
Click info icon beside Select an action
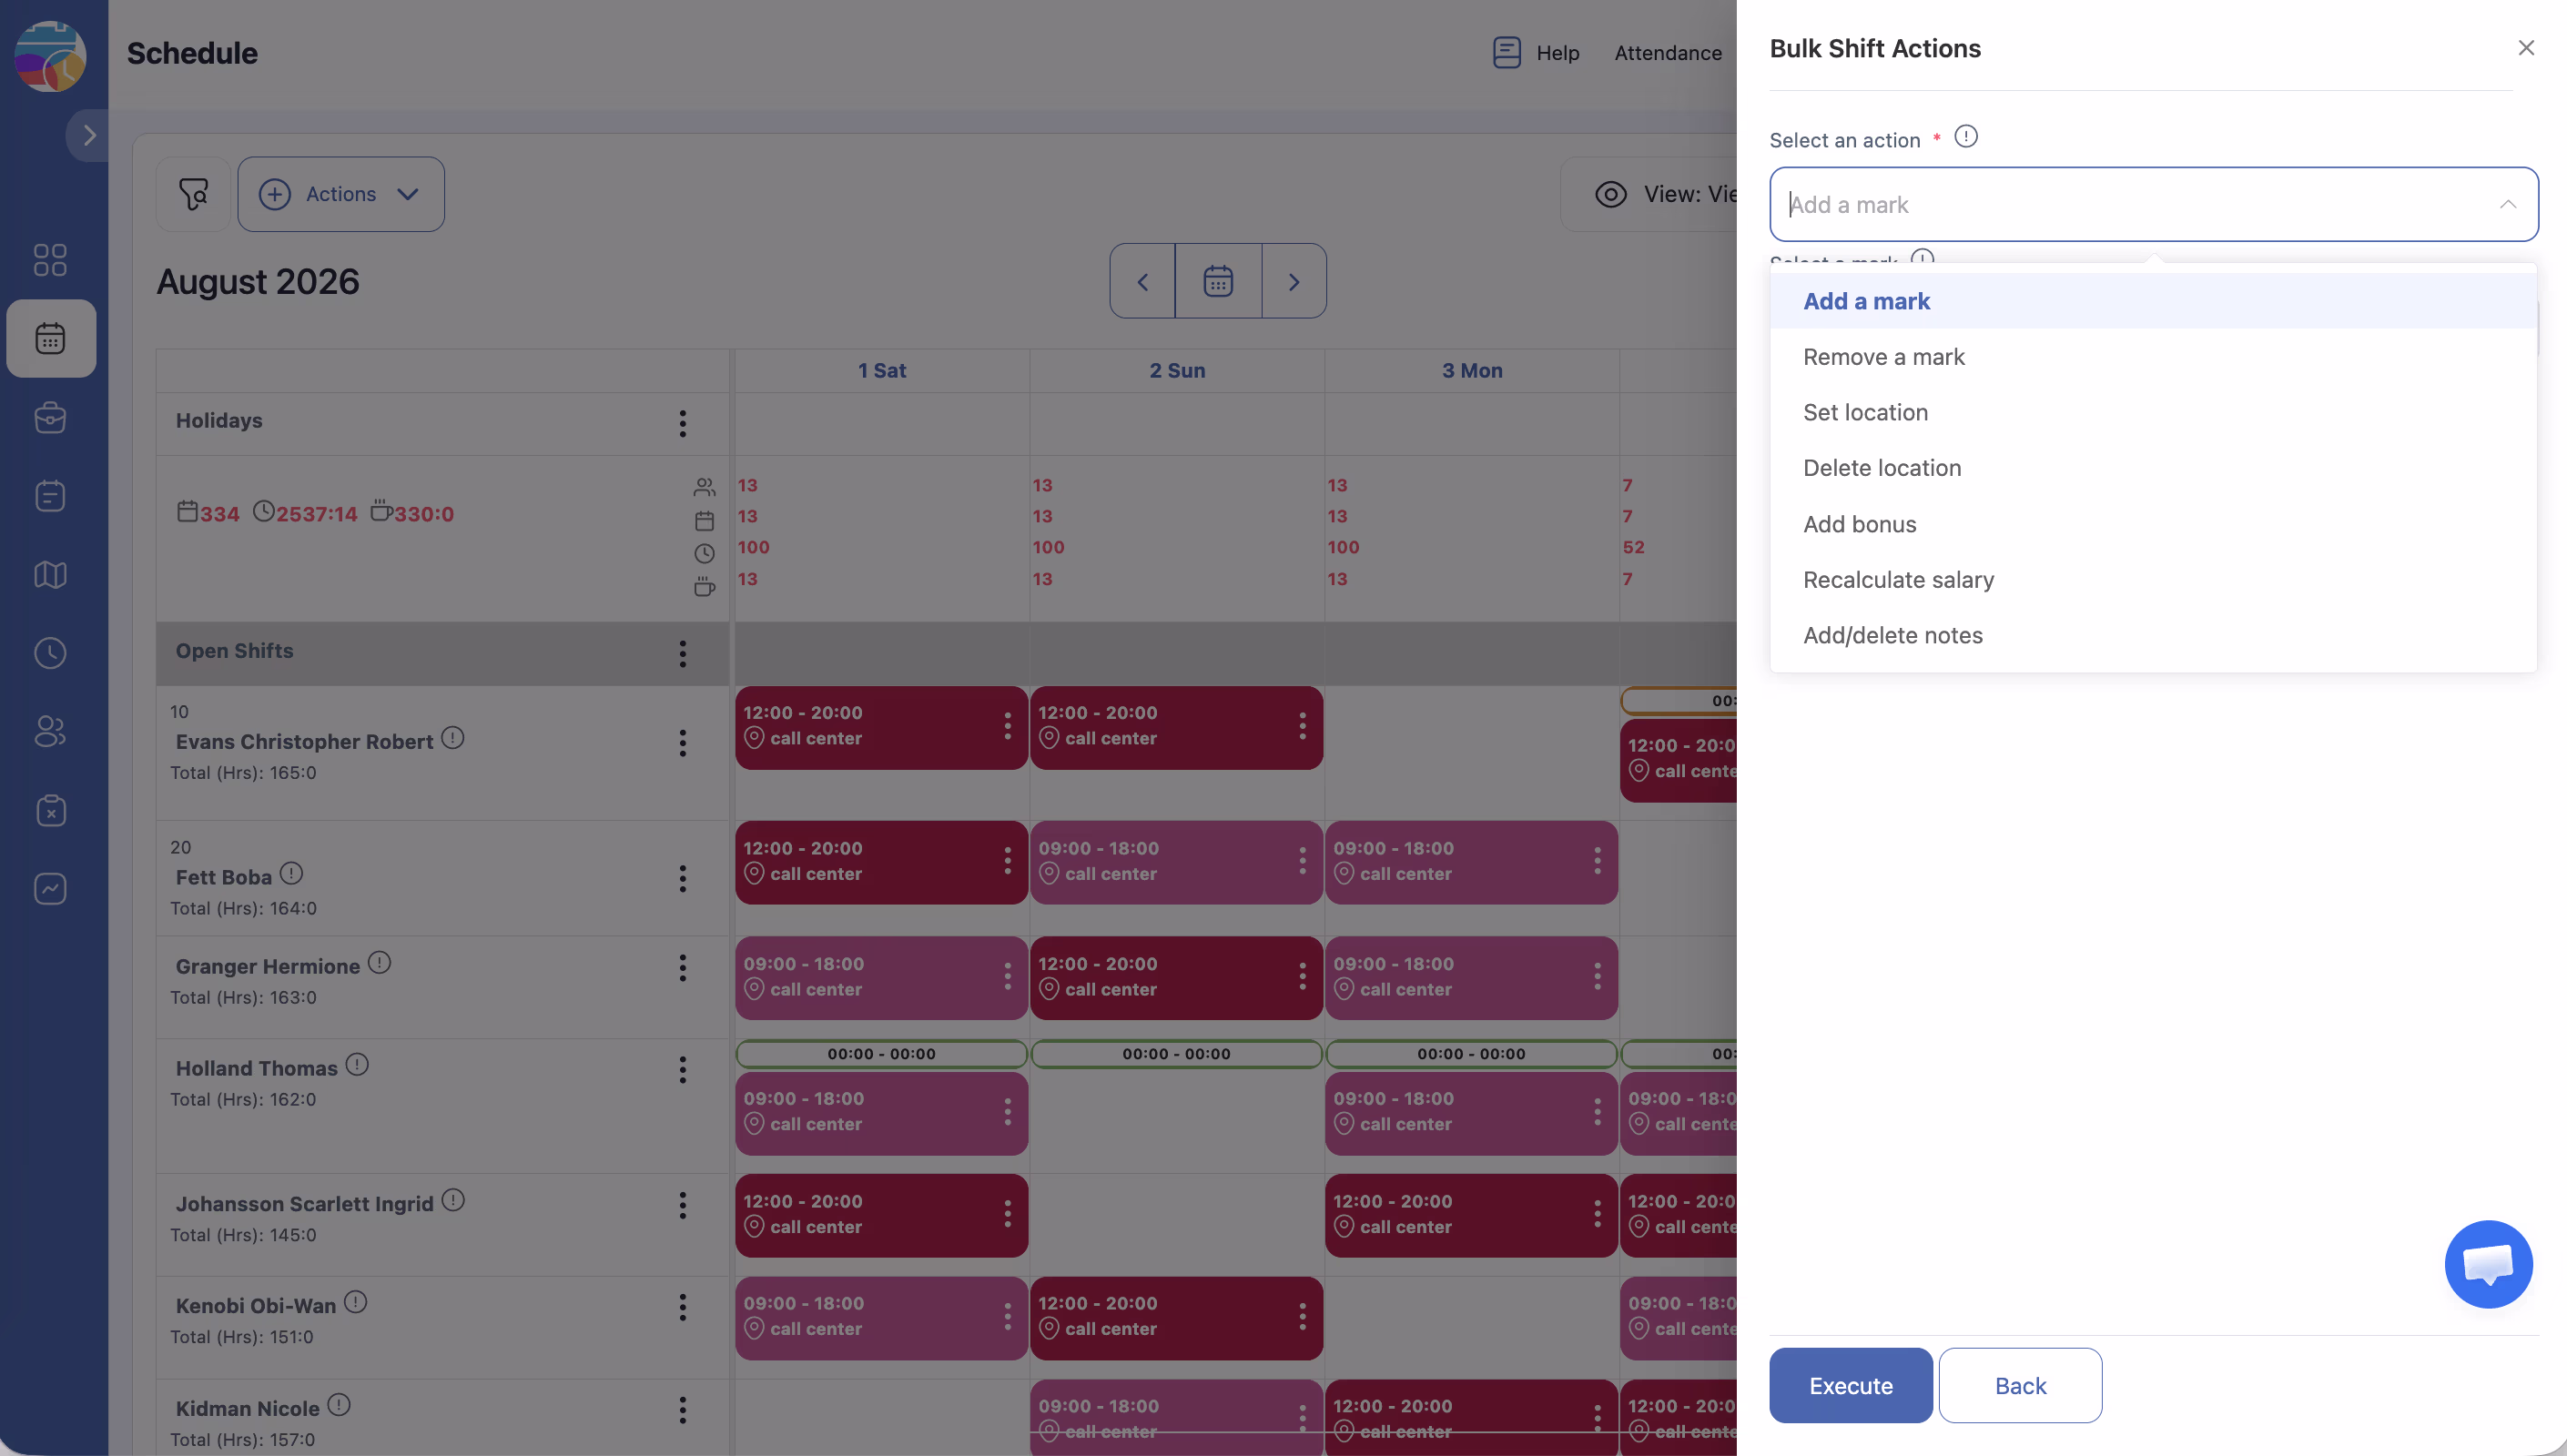1965,137
